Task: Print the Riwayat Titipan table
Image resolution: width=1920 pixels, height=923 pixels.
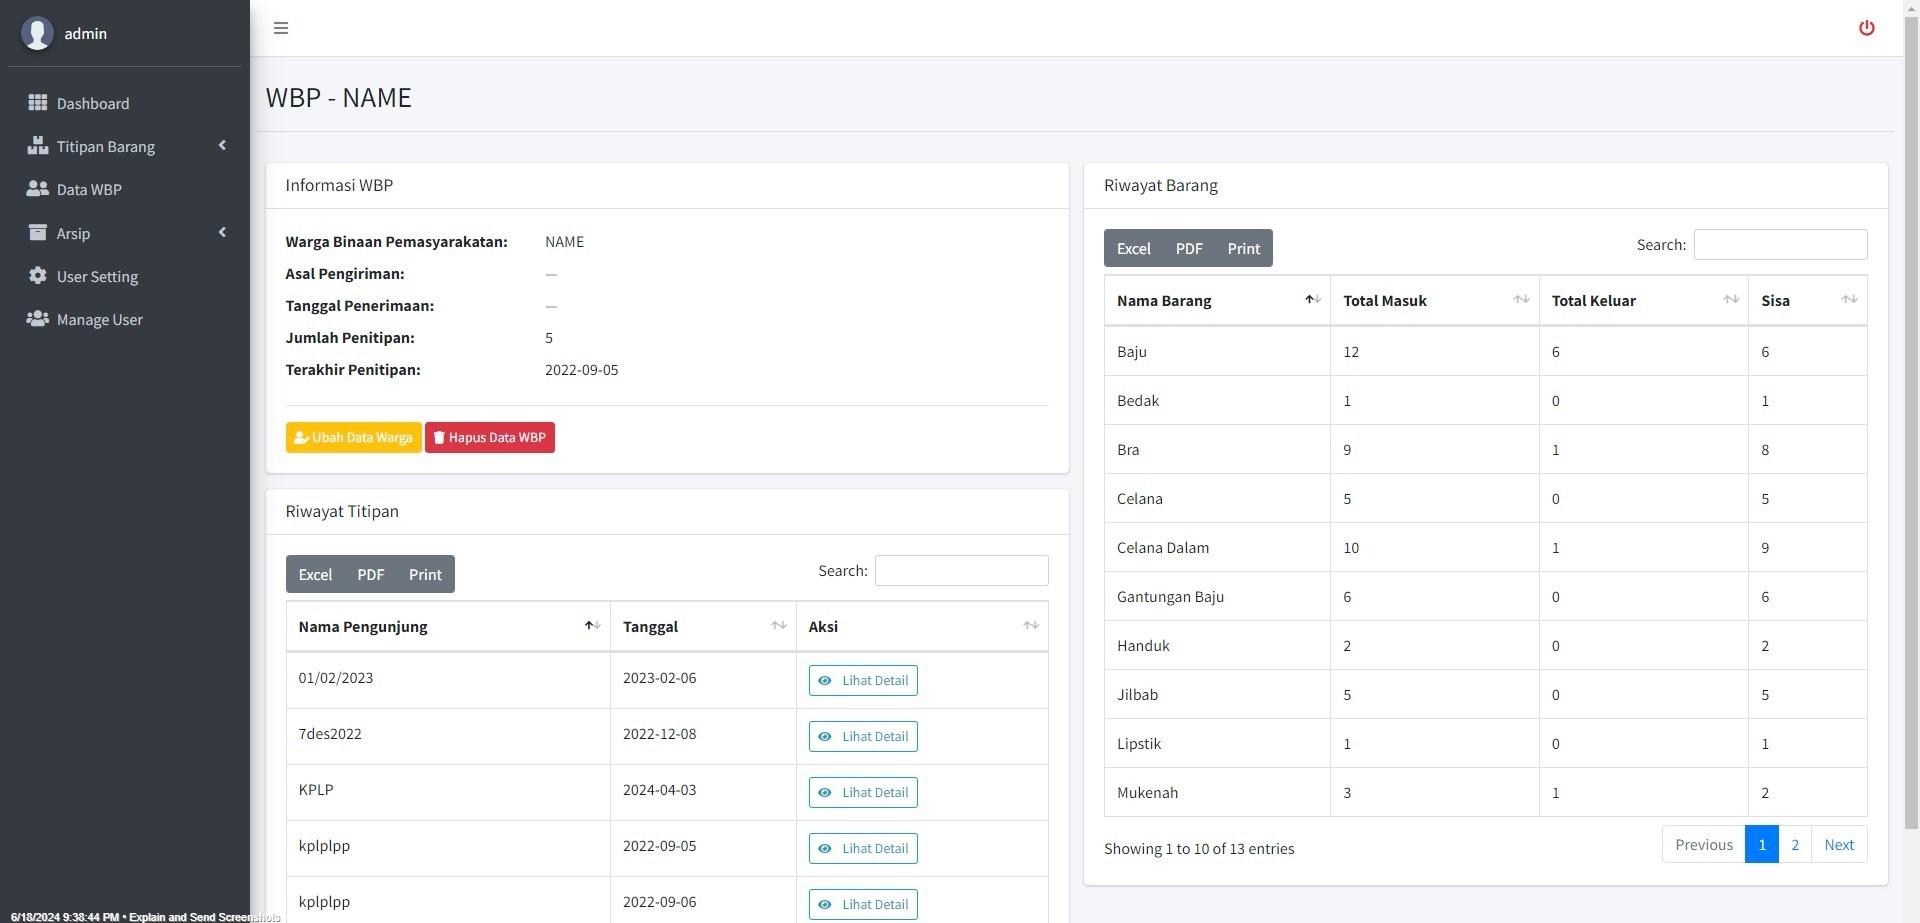Action: pyautogui.click(x=424, y=574)
